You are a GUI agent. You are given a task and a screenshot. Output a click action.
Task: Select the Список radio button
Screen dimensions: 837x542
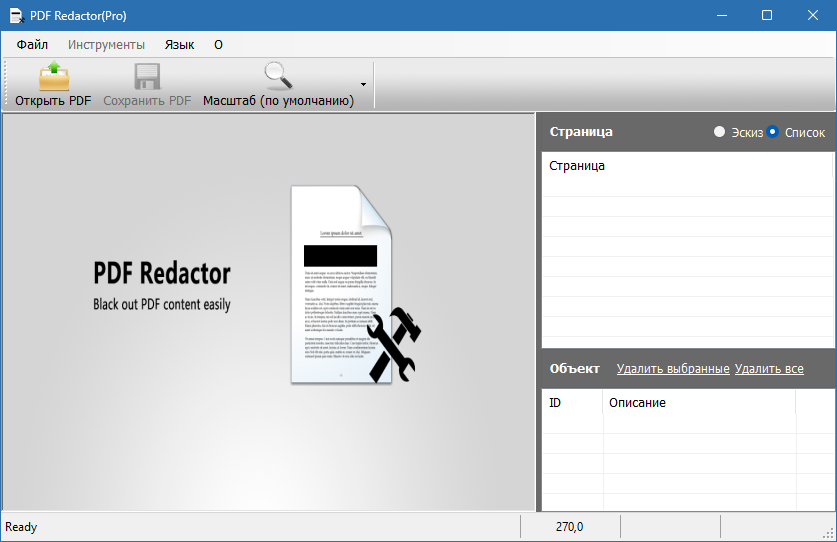772,132
